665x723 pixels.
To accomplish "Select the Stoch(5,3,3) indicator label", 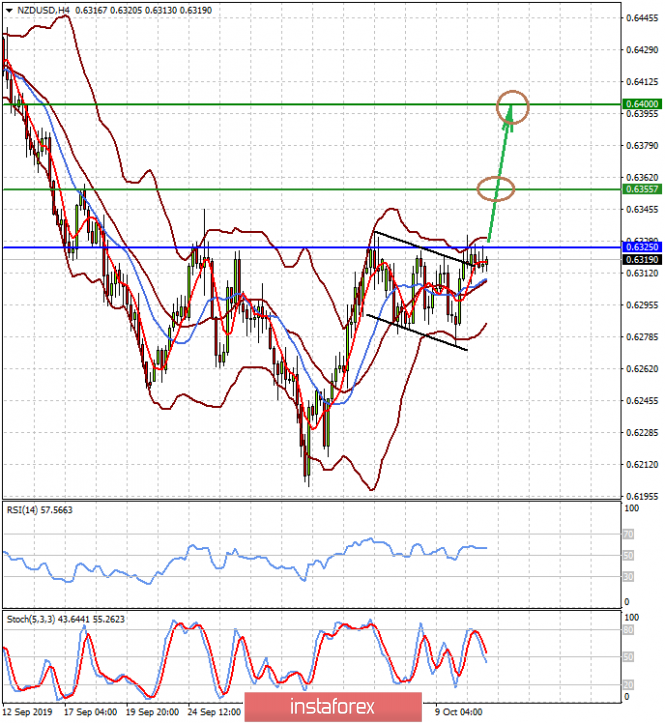I will click(x=65, y=619).
